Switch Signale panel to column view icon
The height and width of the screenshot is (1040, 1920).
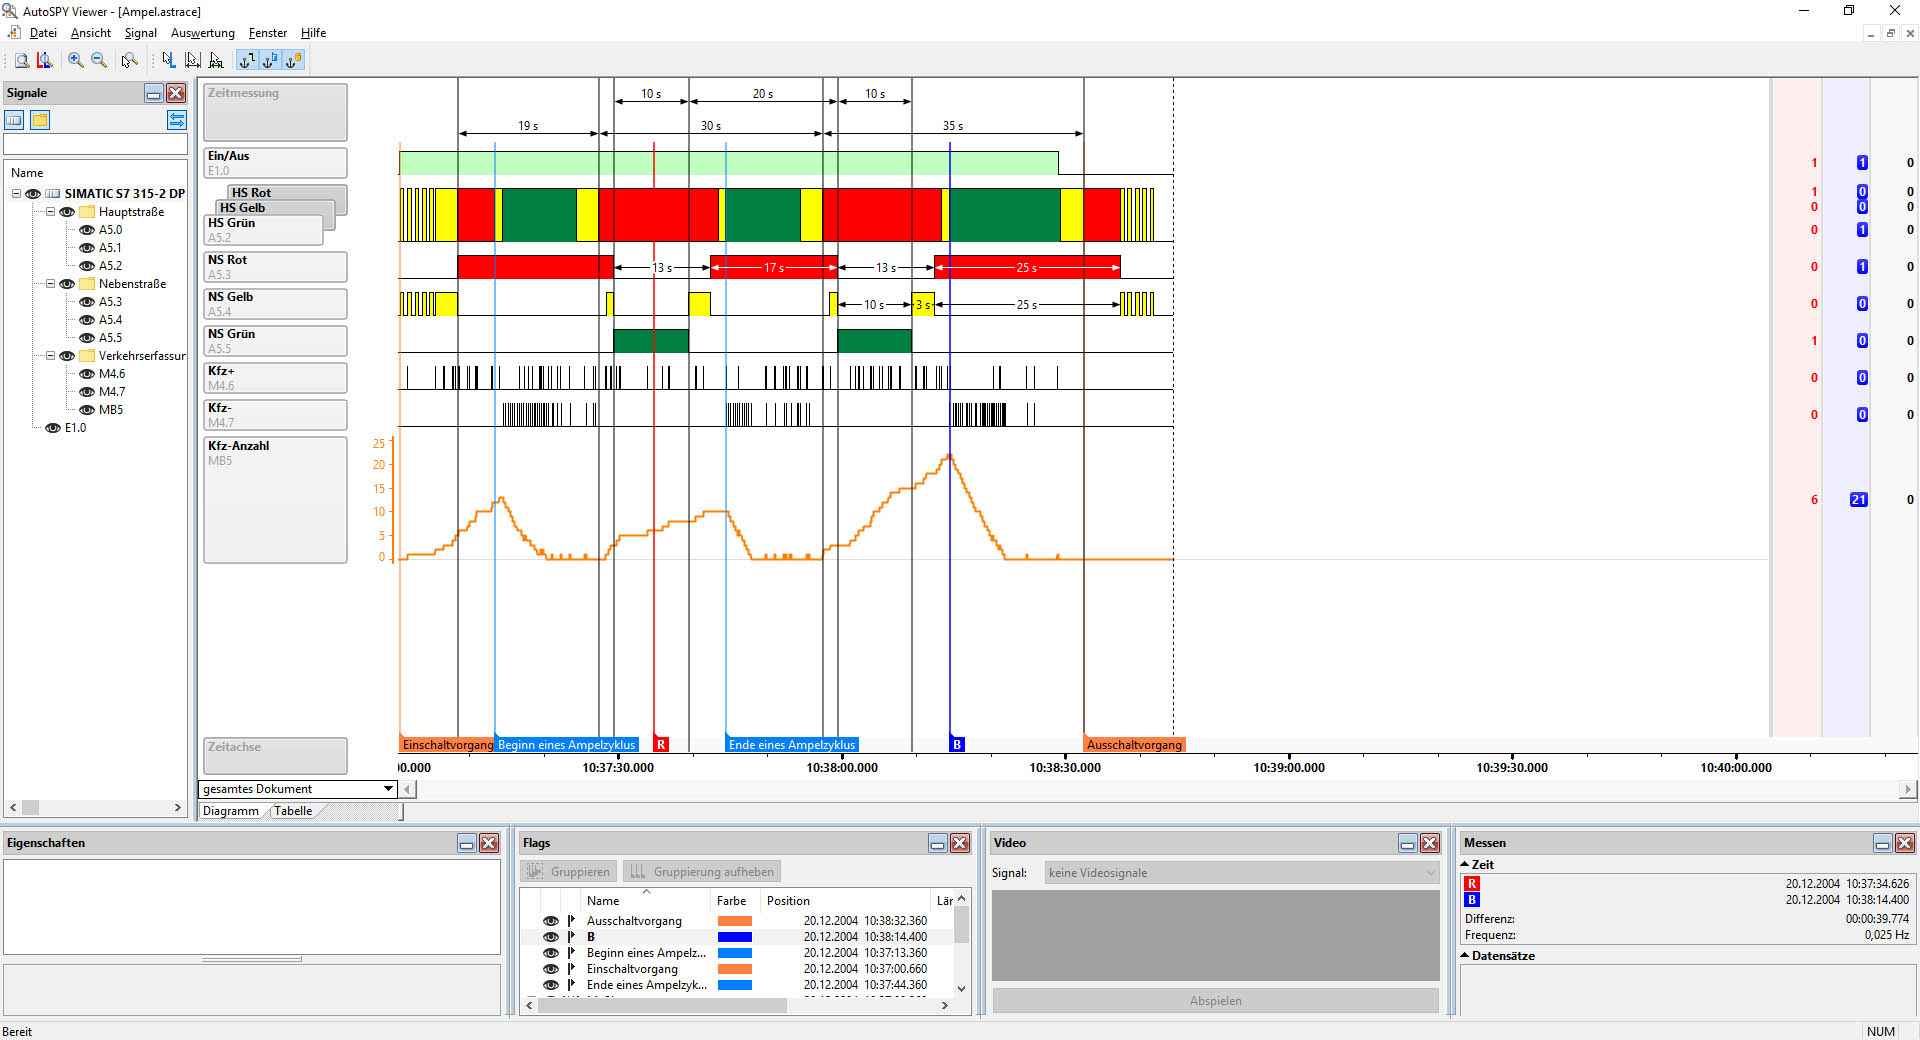(15, 120)
